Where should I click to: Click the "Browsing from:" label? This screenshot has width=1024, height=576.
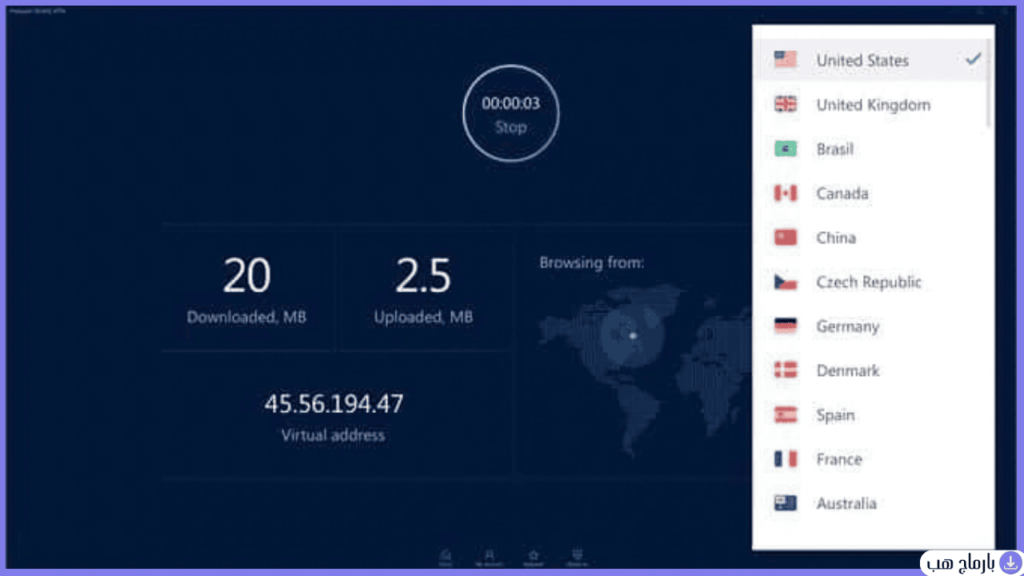(x=592, y=263)
